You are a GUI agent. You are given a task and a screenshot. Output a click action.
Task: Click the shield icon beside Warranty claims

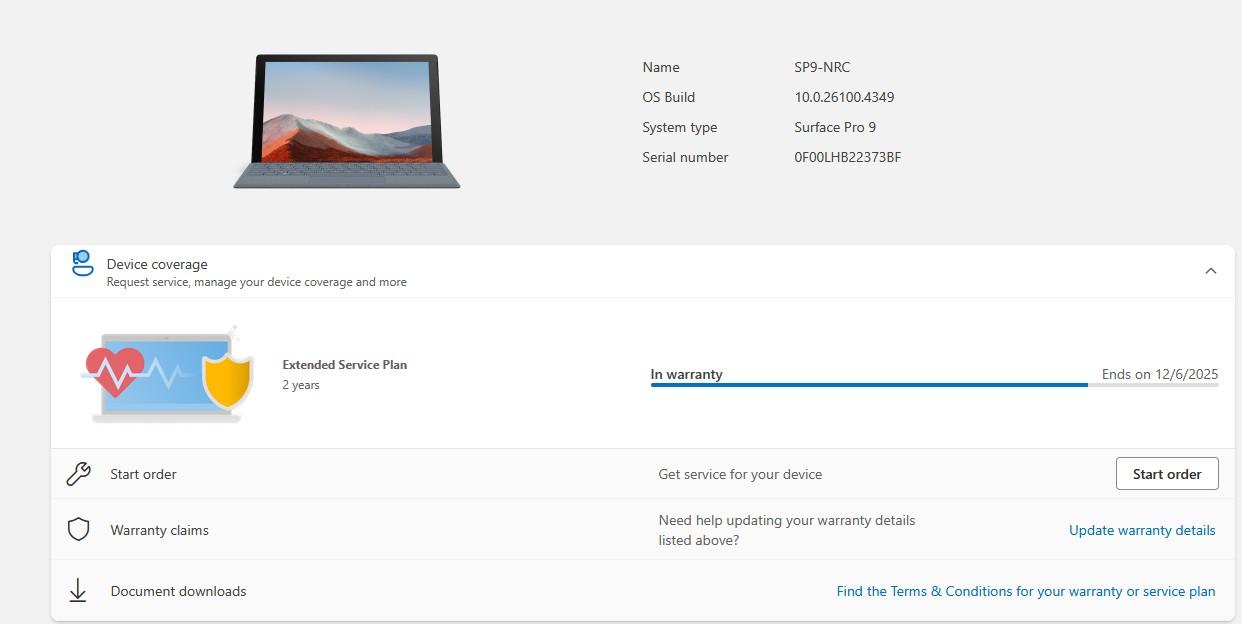(x=78, y=530)
